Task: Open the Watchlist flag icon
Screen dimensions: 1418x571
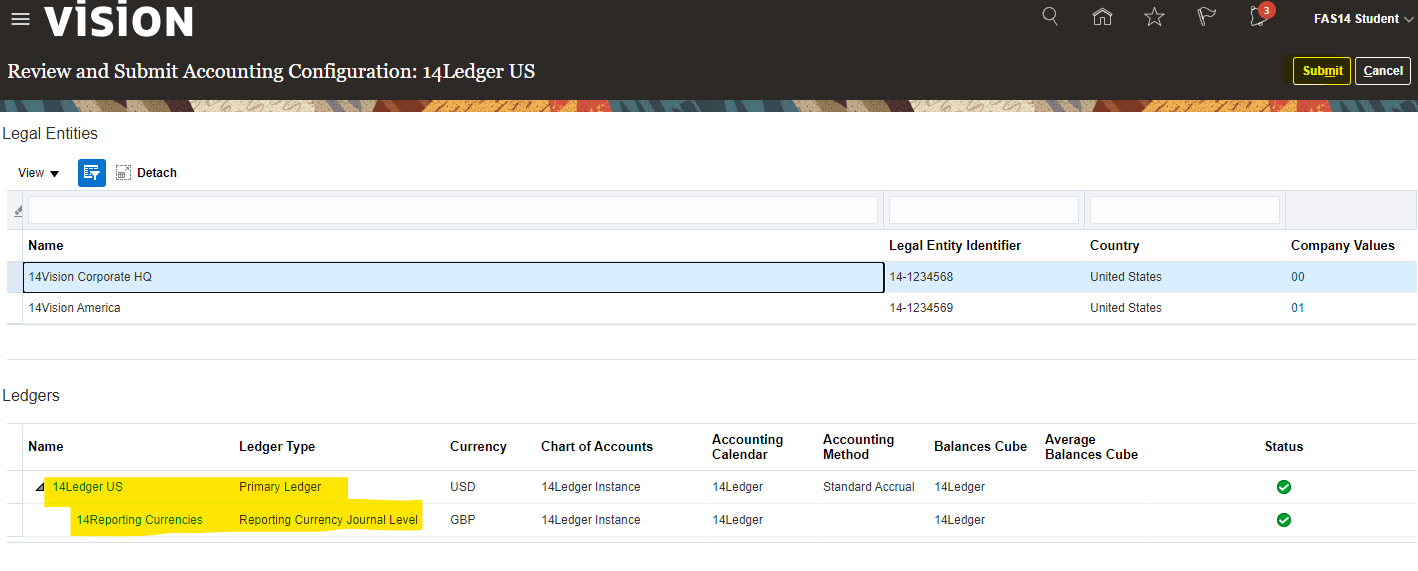Action: pyautogui.click(x=1206, y=17)
